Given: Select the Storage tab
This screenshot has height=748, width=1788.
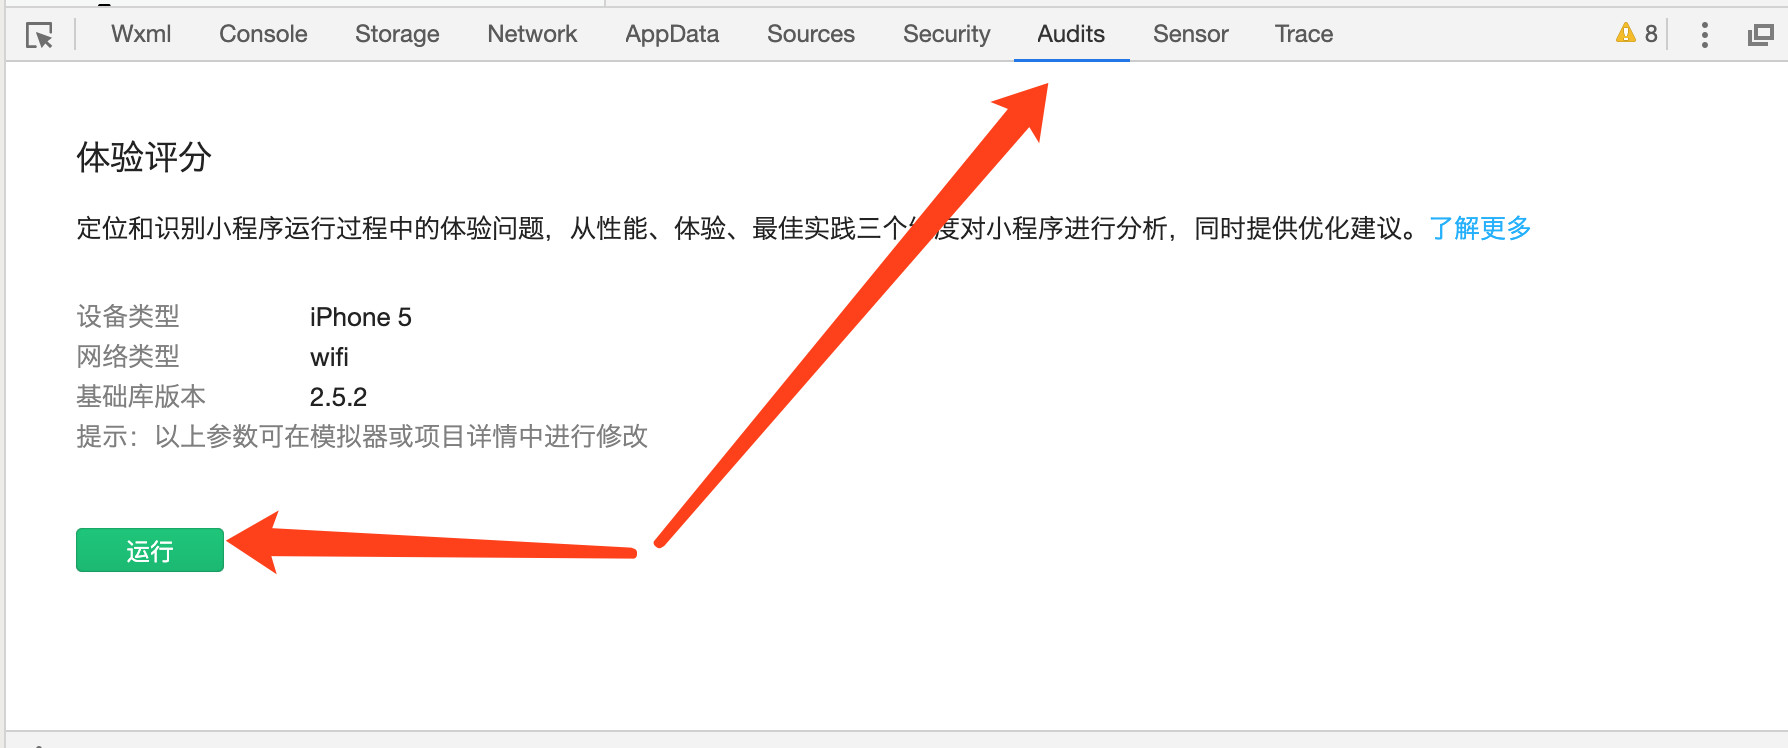Looking at the screenshot, I should click(397, 34).
